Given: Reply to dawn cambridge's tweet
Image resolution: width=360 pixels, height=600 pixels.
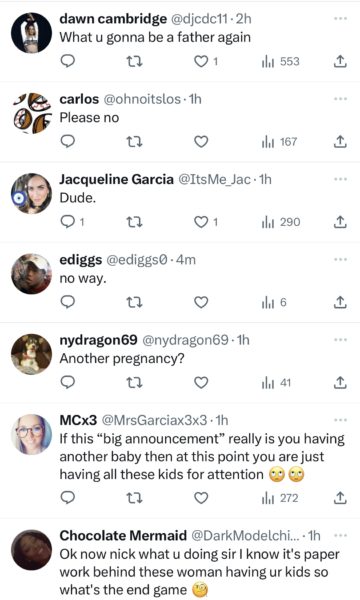Looking at the screenshot, I should click(x=68, y=61).
